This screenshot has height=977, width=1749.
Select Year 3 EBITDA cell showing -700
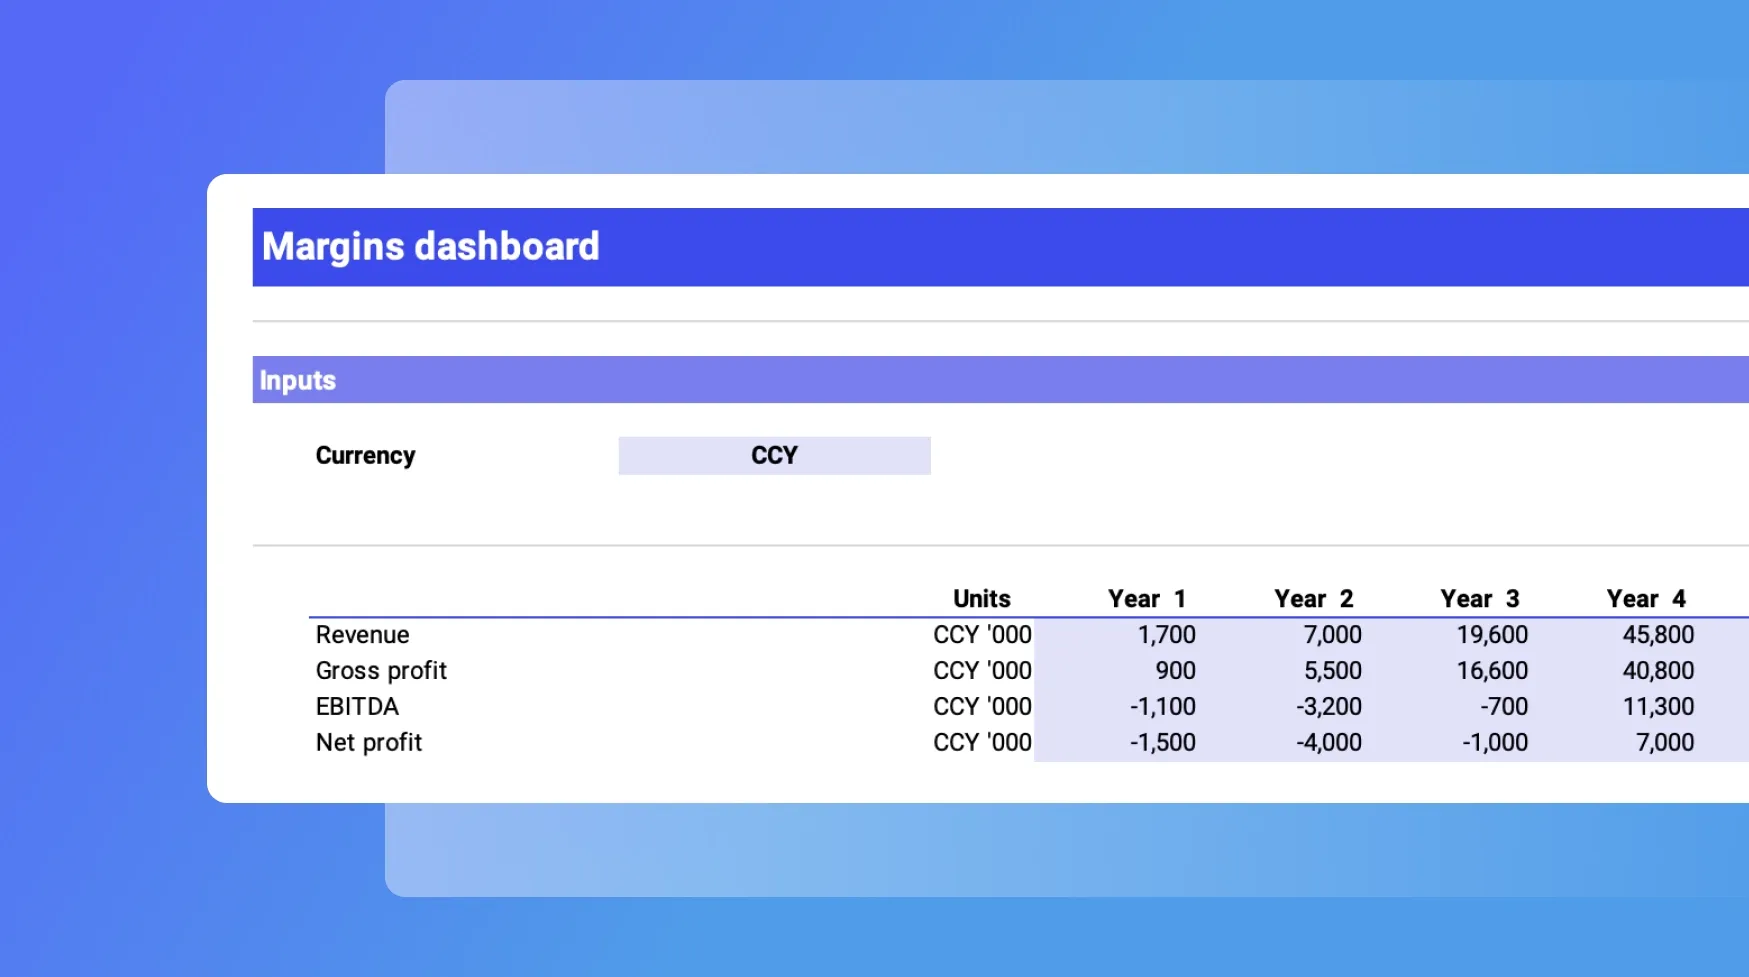click(x=1504, y=707)
